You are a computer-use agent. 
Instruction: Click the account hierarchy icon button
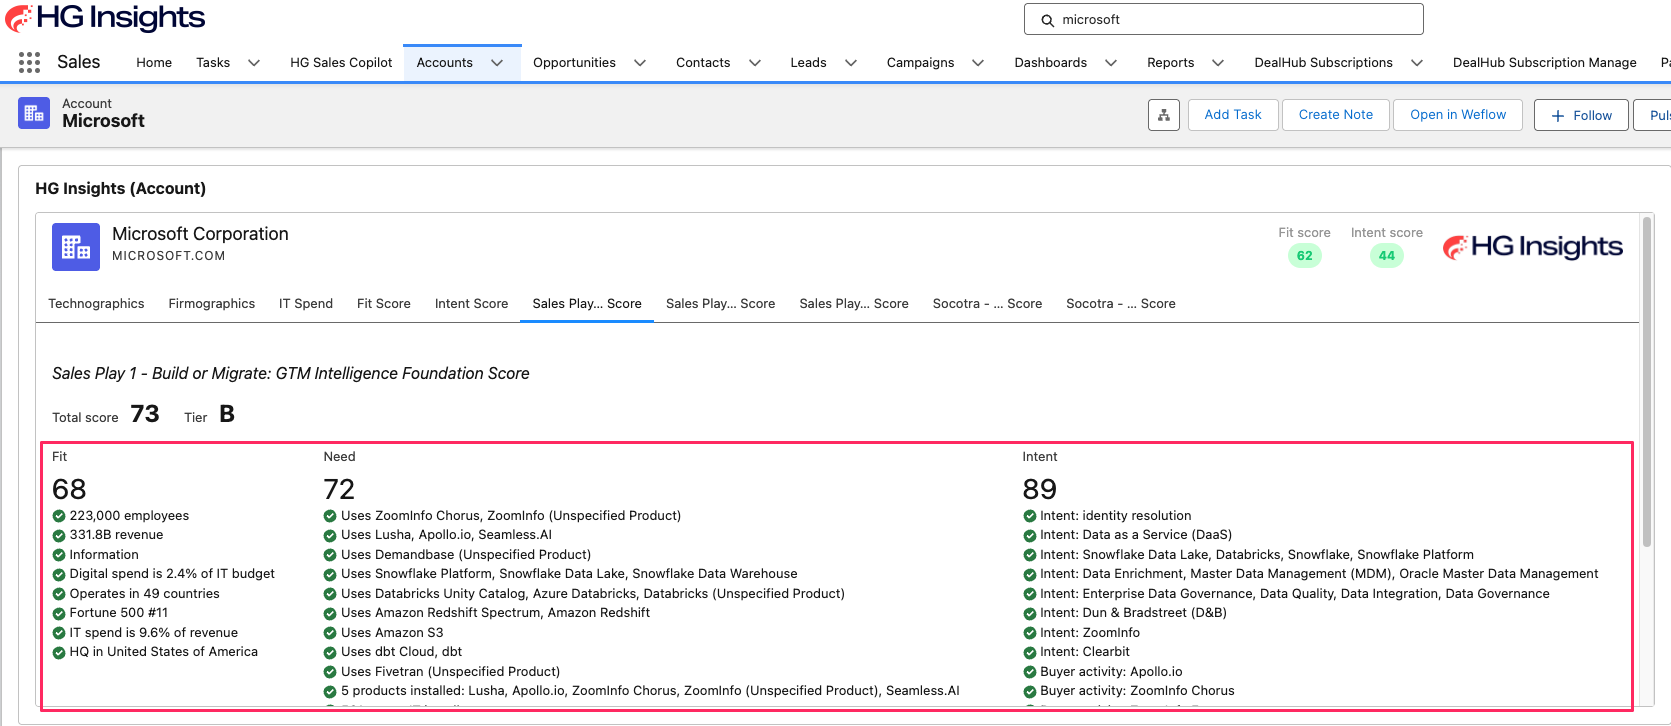pos(1164,115)
